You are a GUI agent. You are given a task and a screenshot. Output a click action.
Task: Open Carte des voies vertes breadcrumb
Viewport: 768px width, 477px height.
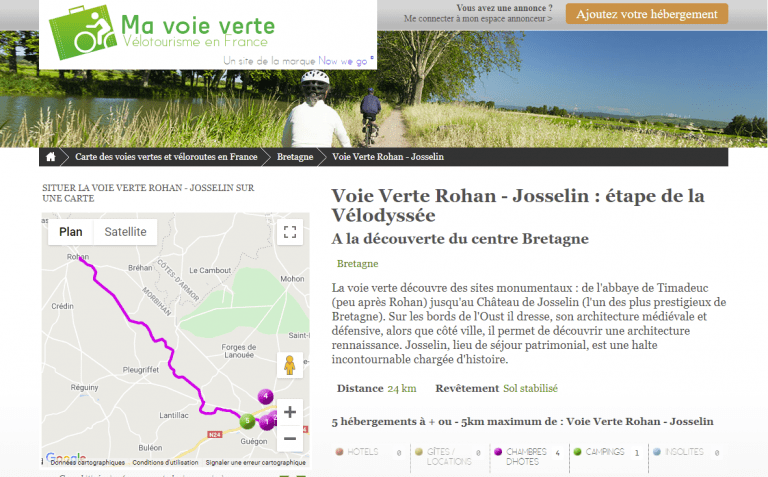point(166,157)
